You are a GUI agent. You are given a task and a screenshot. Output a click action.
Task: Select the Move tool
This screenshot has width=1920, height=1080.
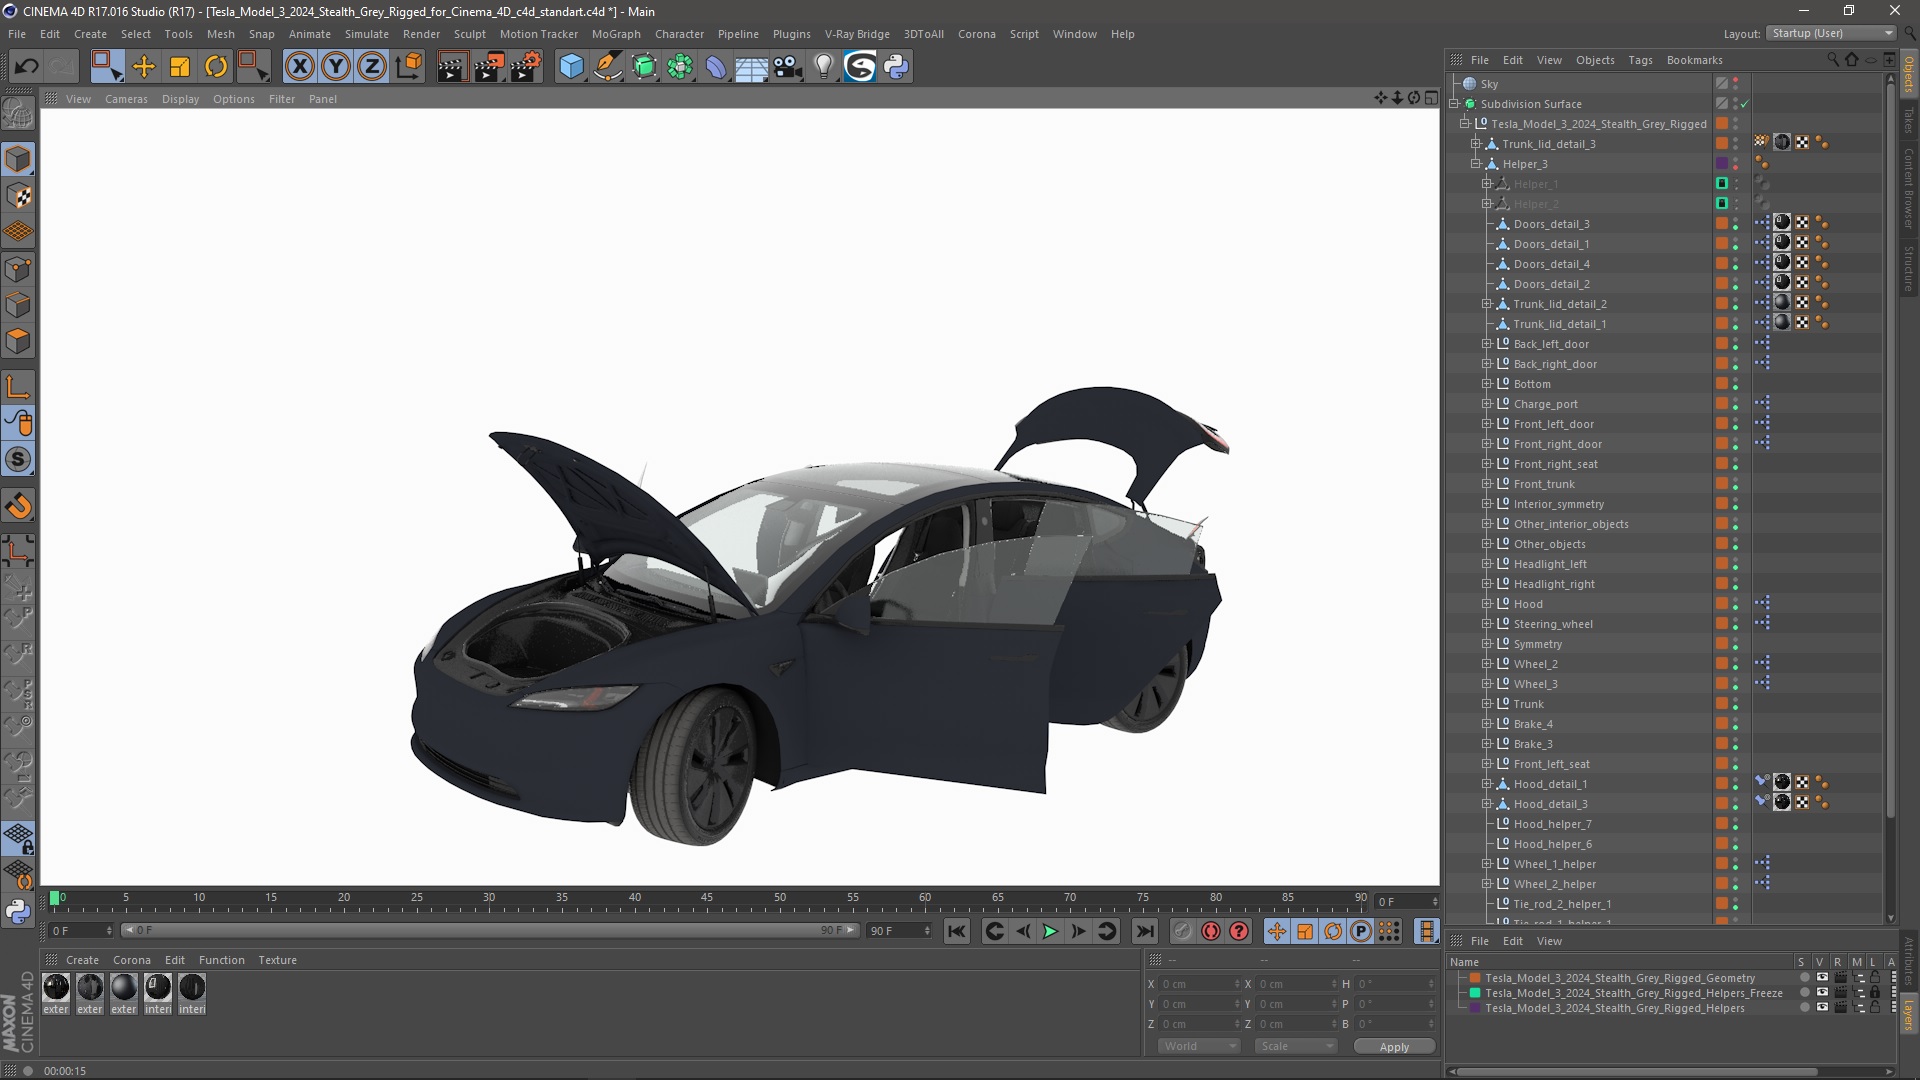point(144,67)
